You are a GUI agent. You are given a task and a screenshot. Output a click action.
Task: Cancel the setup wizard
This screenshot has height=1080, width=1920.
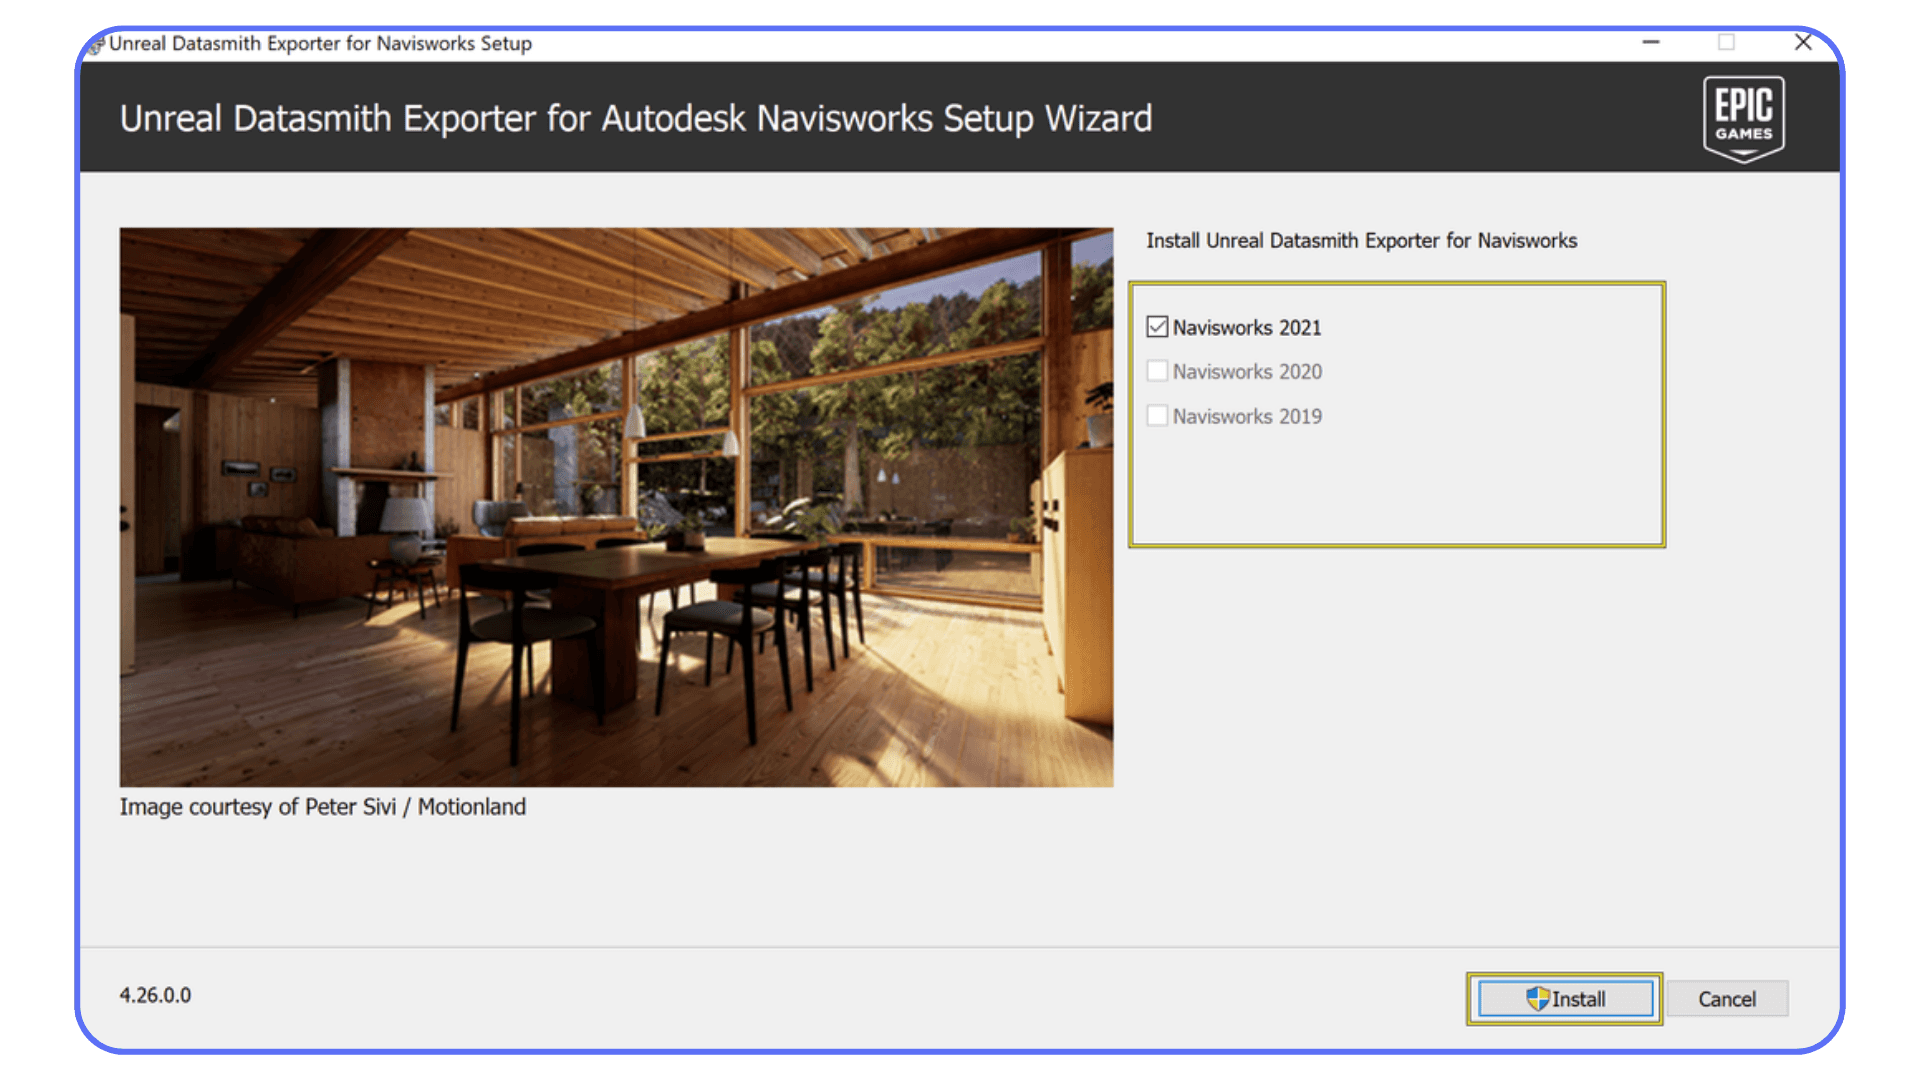(x=1727, y=999)
